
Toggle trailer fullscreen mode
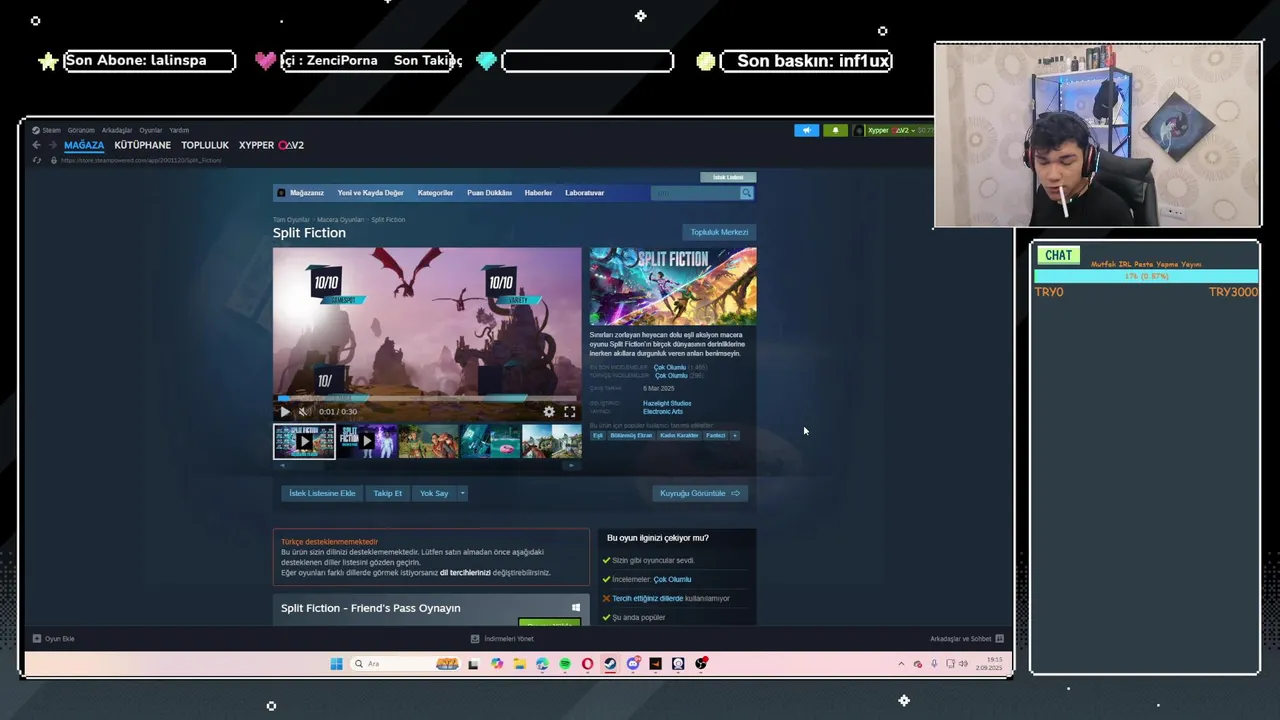569,411
